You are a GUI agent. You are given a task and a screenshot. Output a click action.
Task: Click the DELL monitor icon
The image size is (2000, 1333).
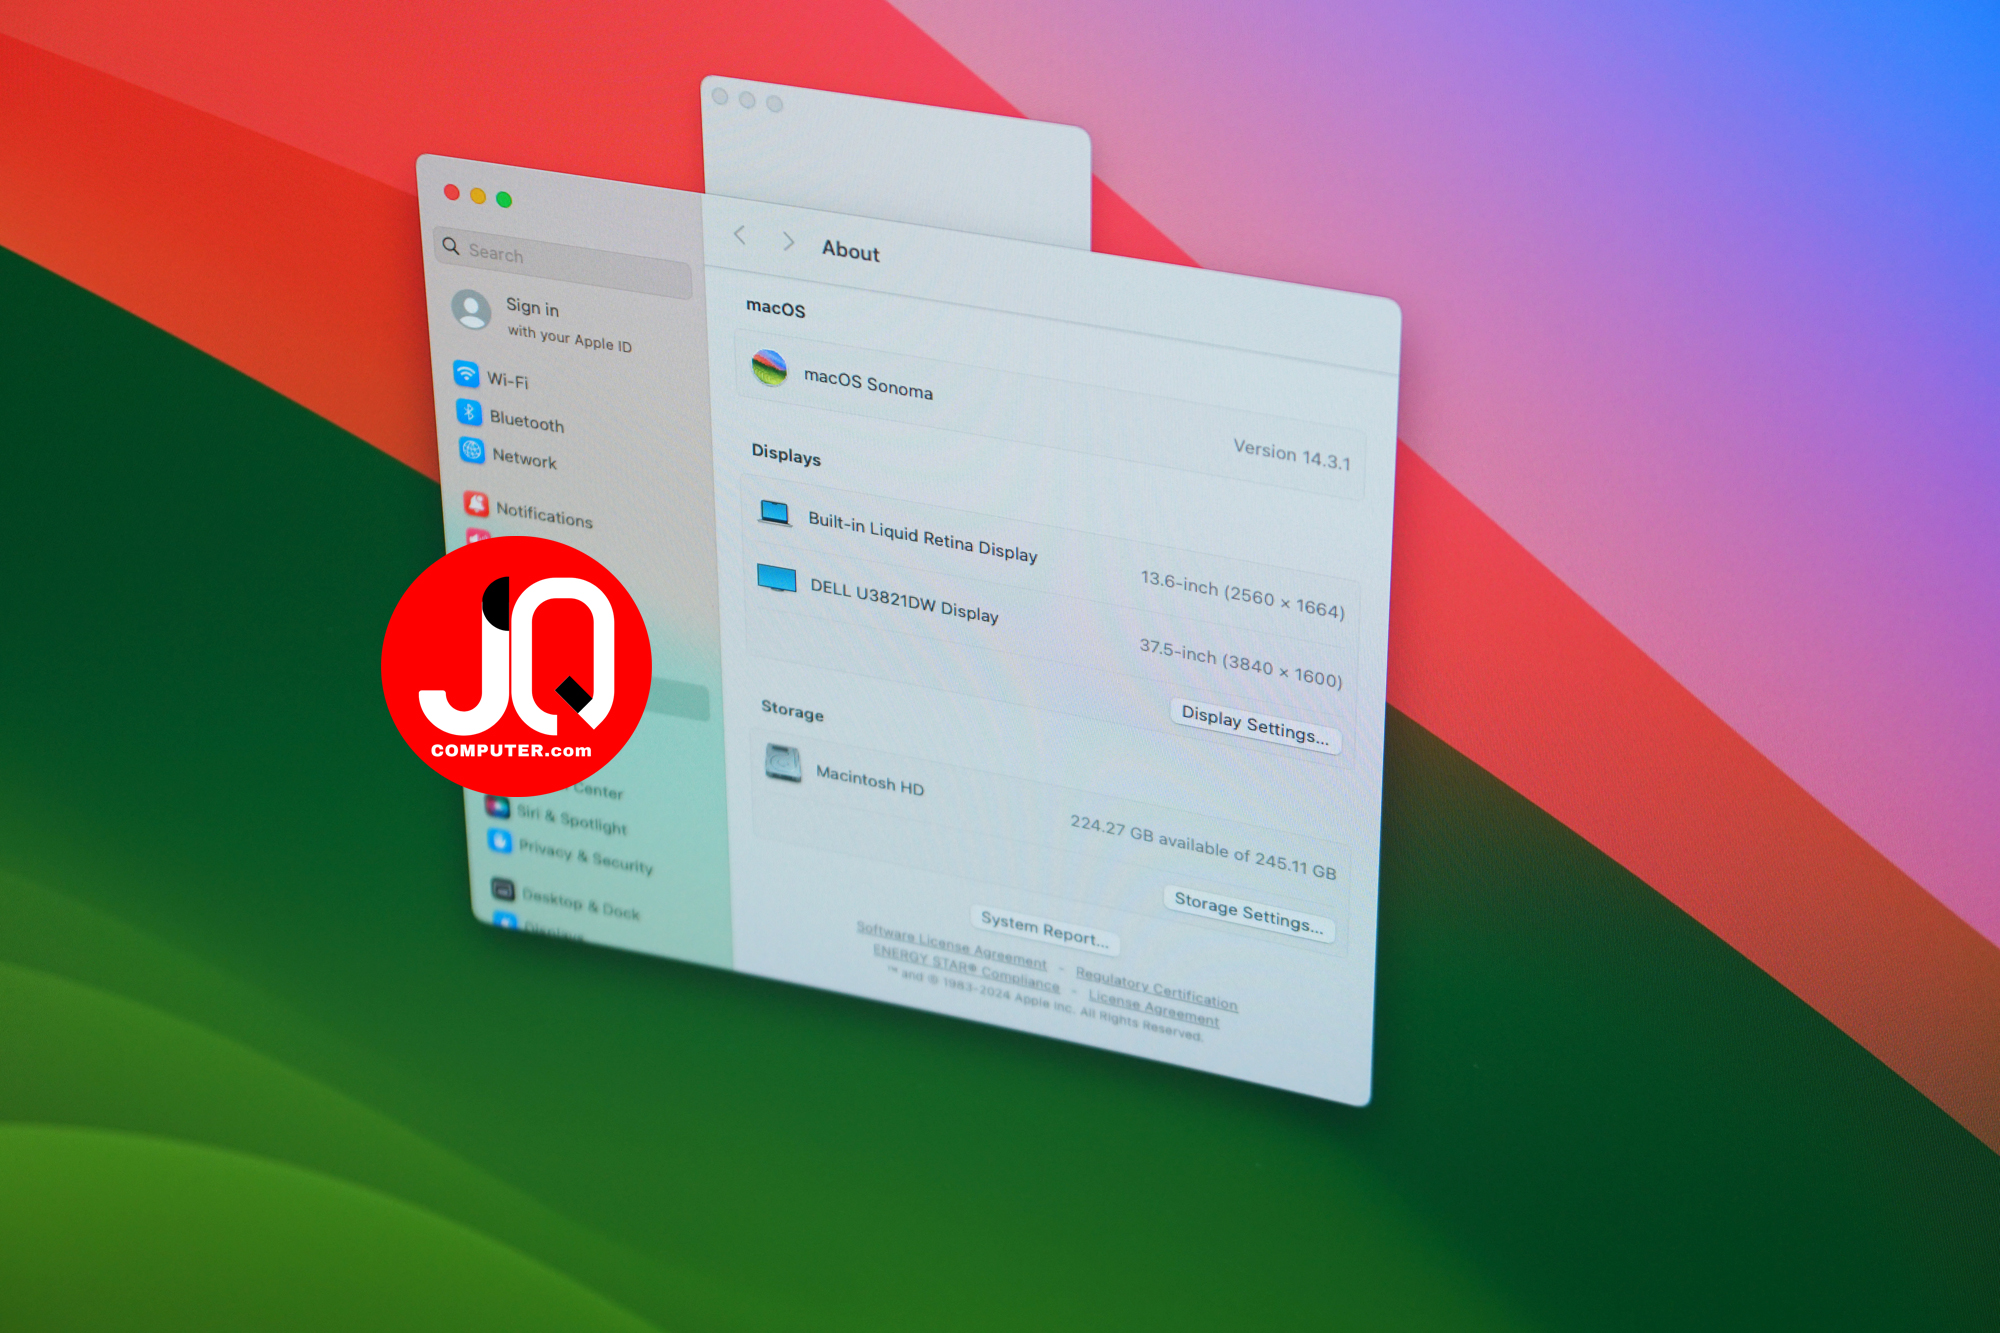(x=777, y=579)
